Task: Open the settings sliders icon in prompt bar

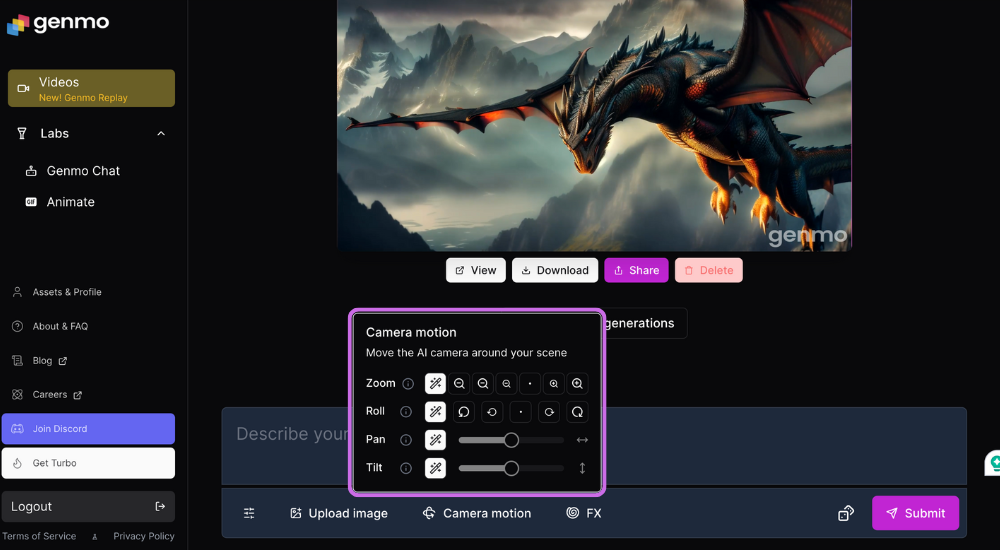Action: click(249, 513)
